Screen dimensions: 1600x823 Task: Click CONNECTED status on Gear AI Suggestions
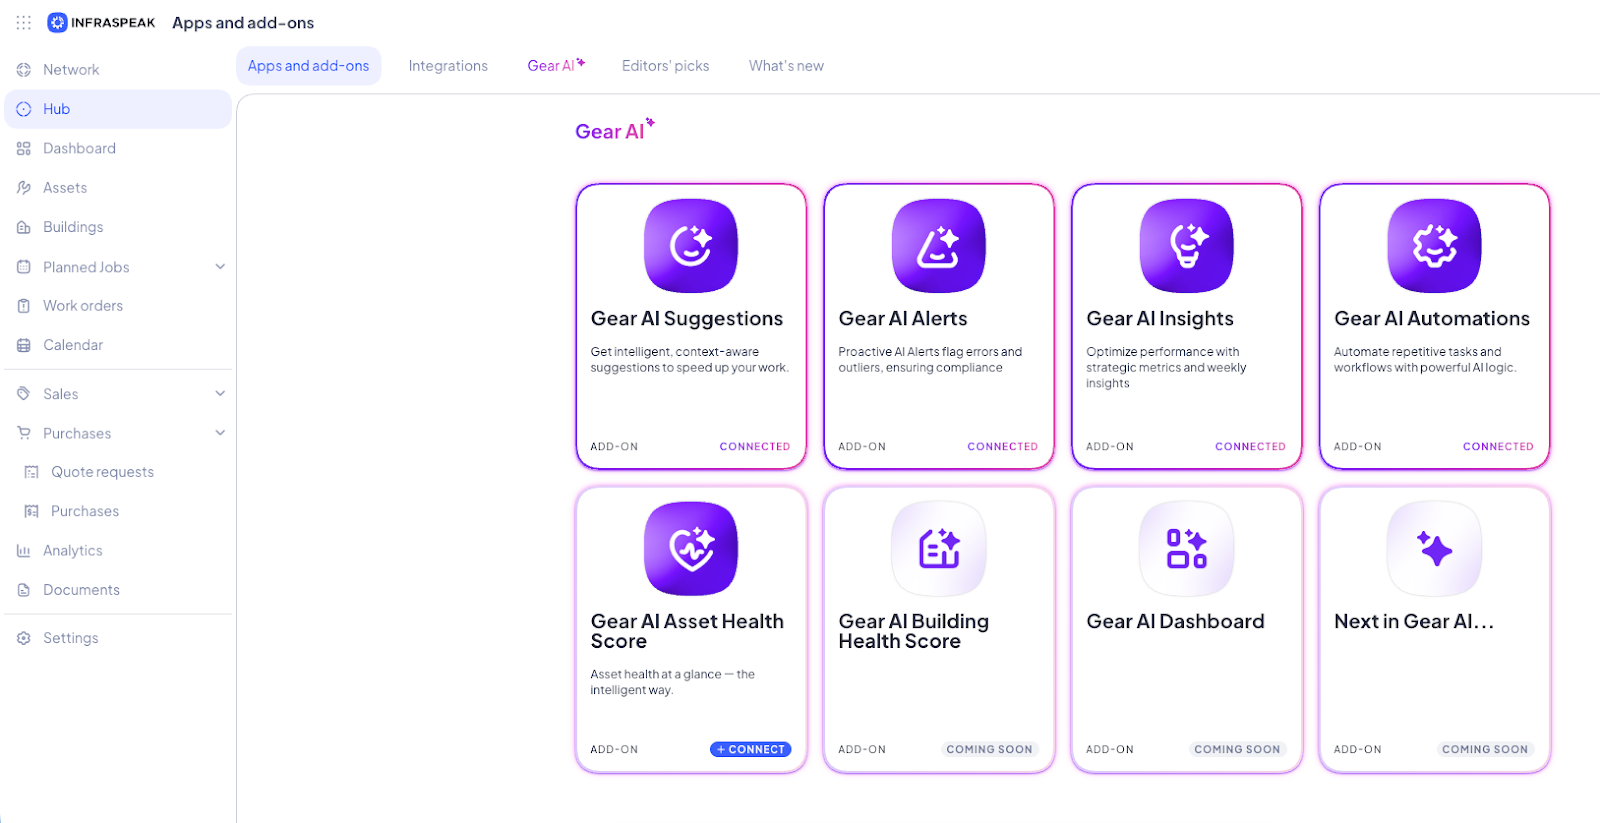click(x=755, y=447)
